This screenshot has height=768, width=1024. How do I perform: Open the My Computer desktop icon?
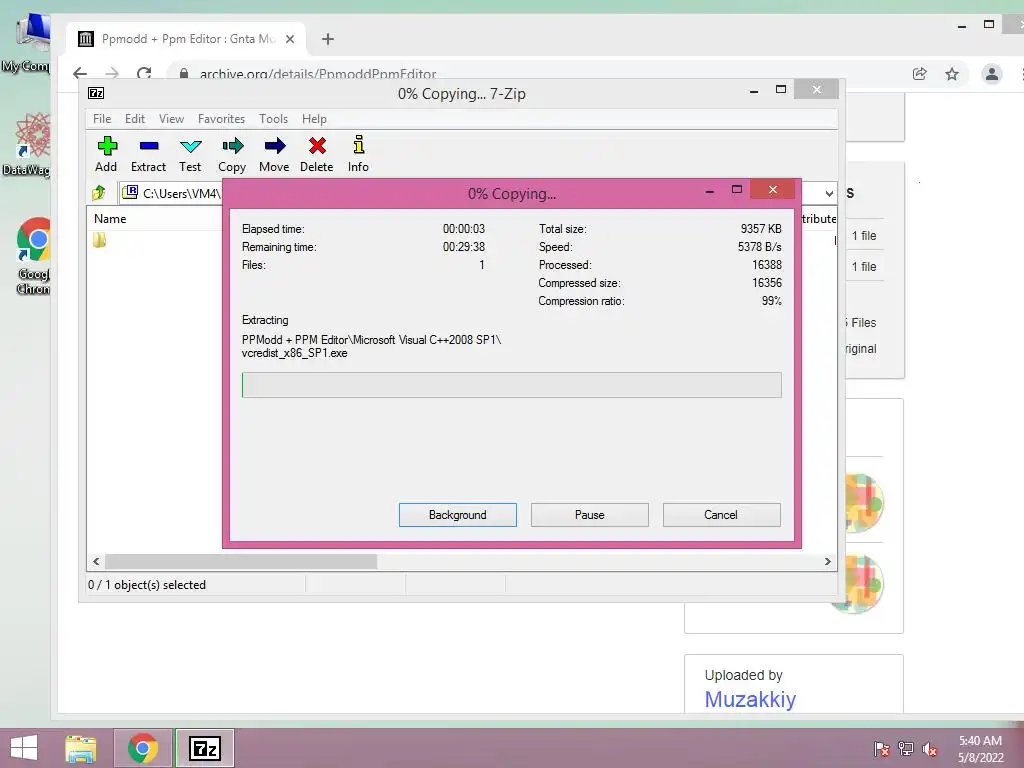point(26,42)
